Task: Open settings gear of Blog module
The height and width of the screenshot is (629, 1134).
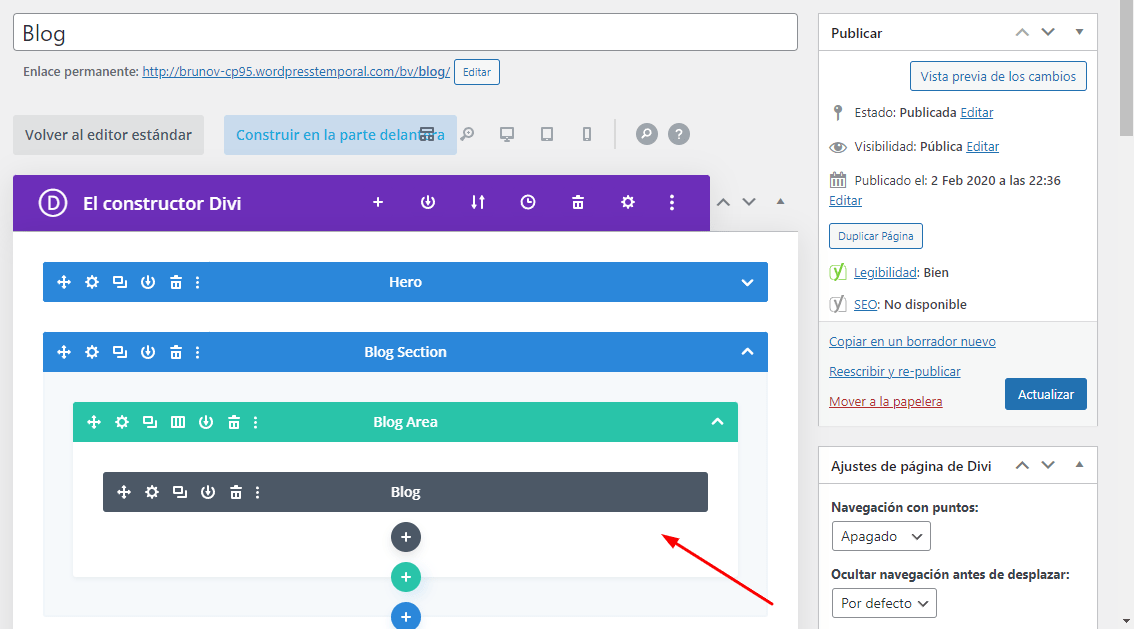Action: click(152, 492)
